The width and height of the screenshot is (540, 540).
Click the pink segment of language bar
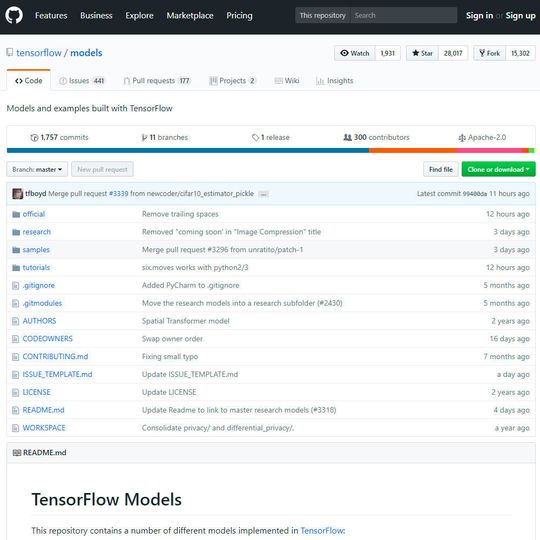pyautogui.click(x=490, y=150)
